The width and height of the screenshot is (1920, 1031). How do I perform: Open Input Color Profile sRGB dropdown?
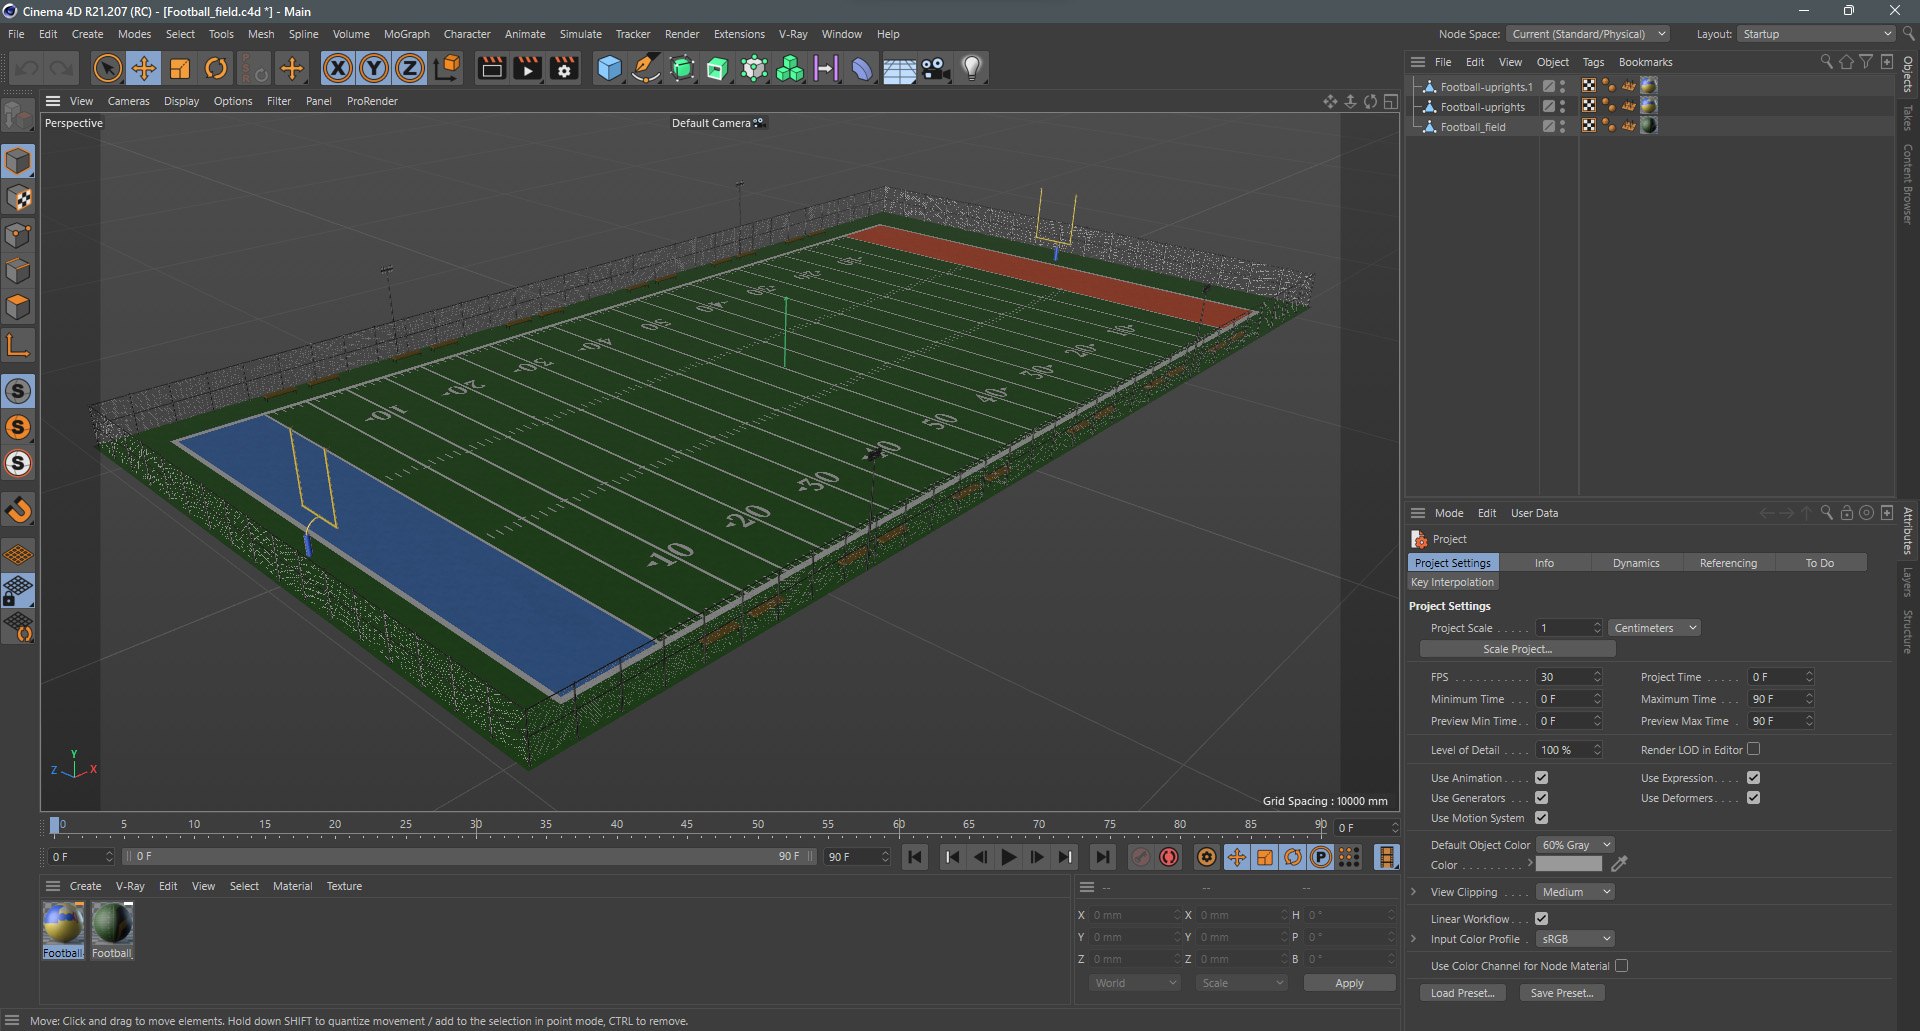click(1575, 939)
